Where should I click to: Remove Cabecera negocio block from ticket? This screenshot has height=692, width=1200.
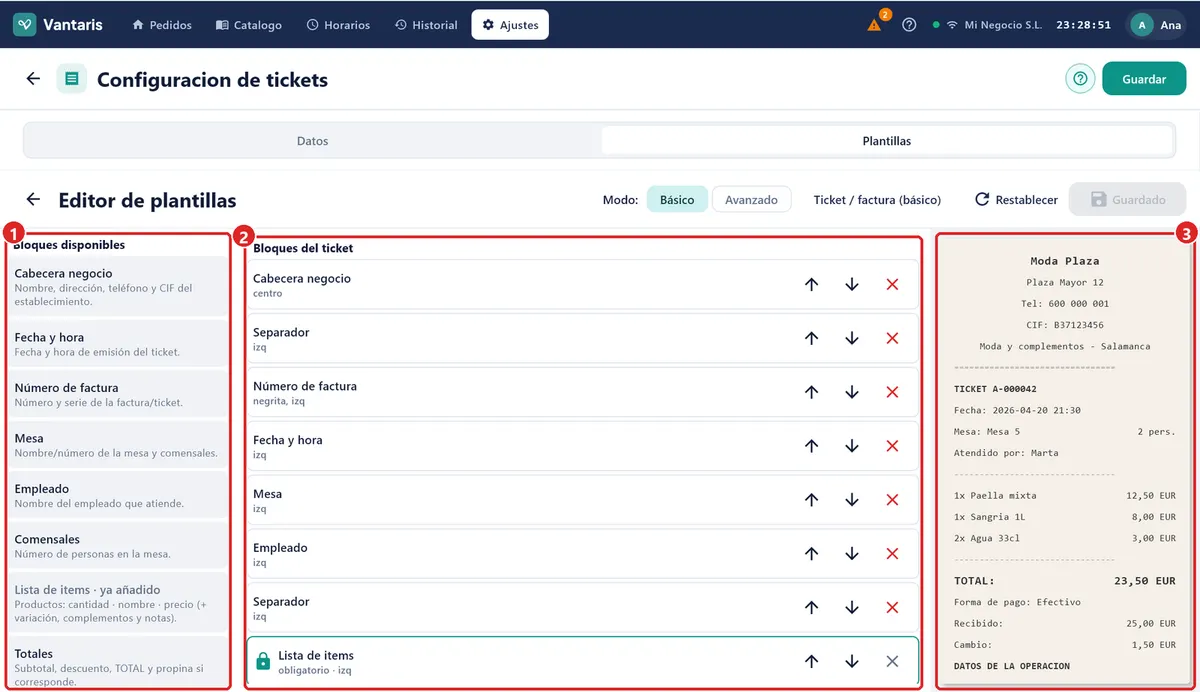click(x=892, y=285)
